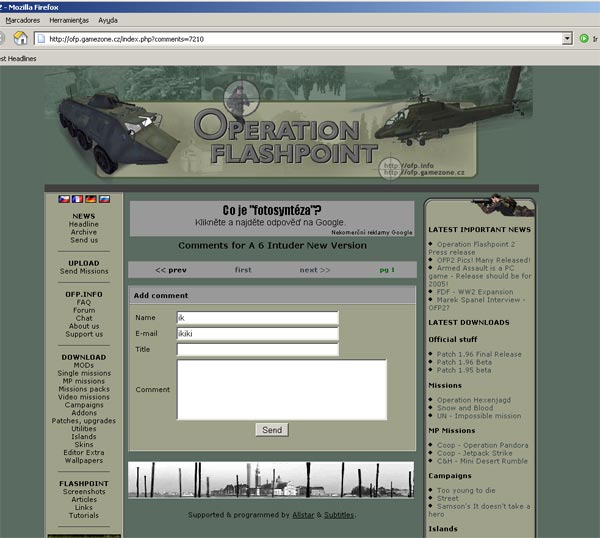This screenshot has height=538, width=600.
Task: Open Operation Flashpoint 2 Press release news
Action: 472,248
